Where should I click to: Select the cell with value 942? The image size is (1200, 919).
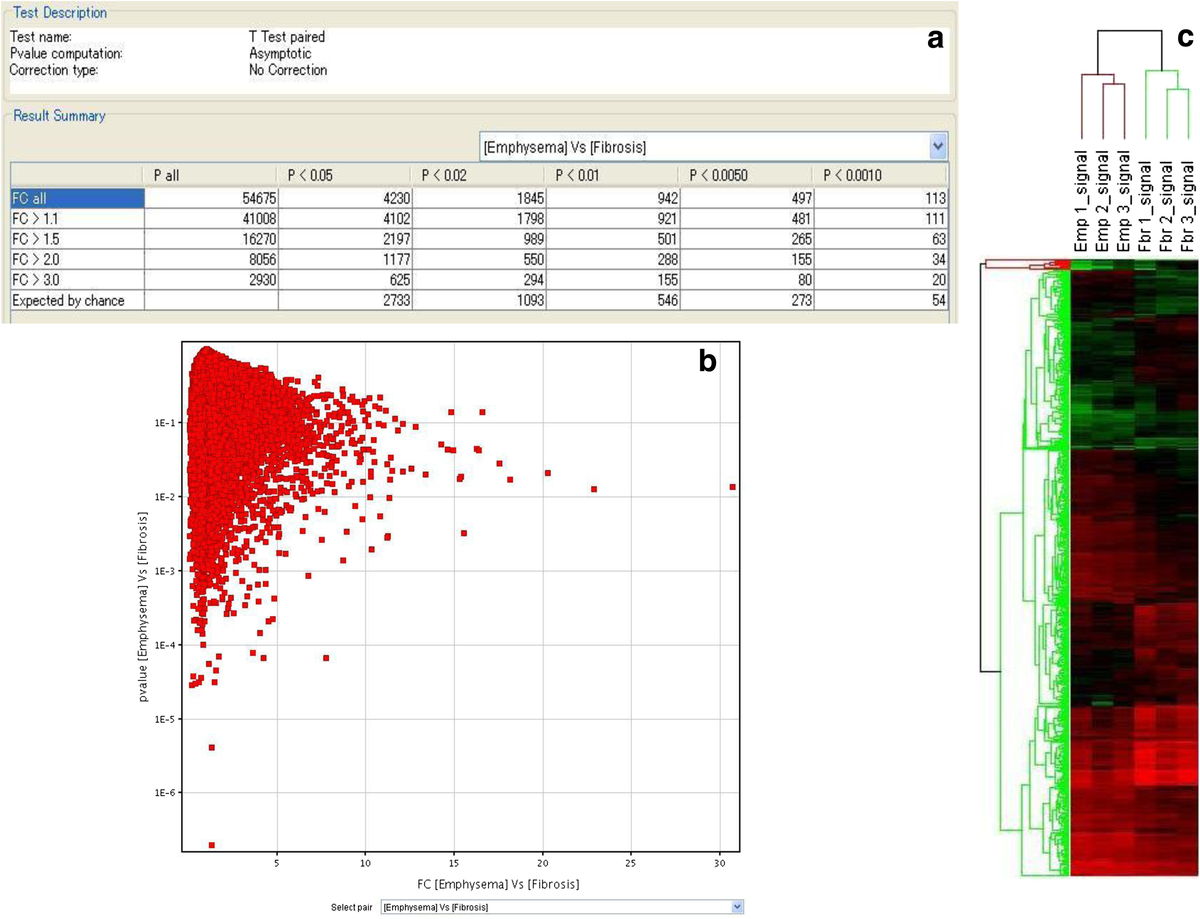click(x=613, y=197)
